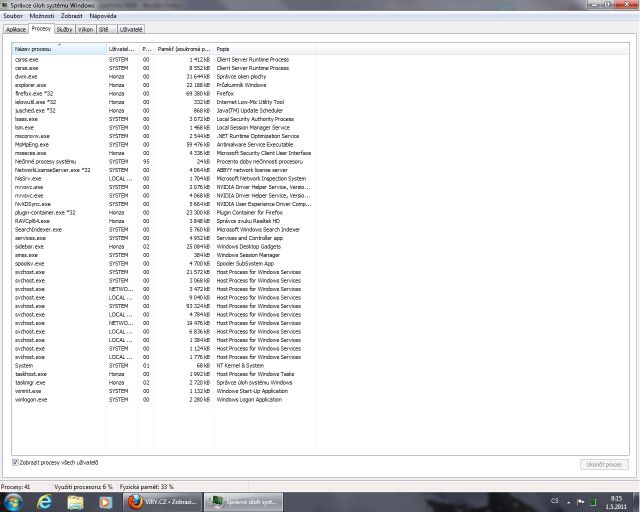Select the msseces.exe process row
This screenshot has height=514, width=640.
(x=163, y=153)
